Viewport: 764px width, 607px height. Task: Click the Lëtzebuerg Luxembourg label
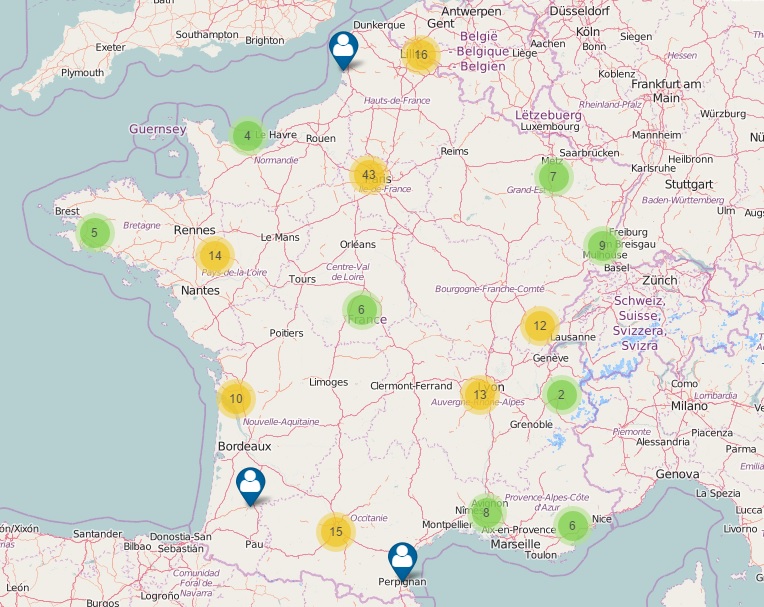click(x=549, y=120)
